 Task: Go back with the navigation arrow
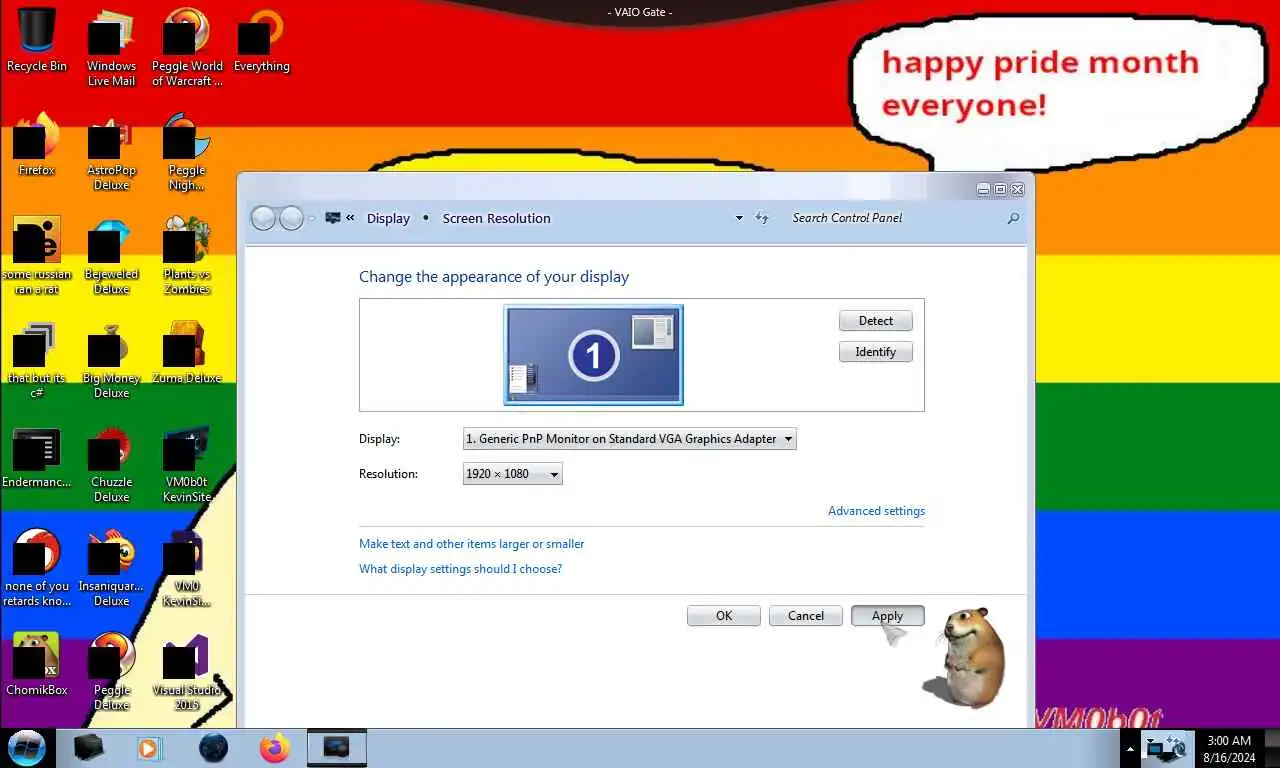point(263,218)
